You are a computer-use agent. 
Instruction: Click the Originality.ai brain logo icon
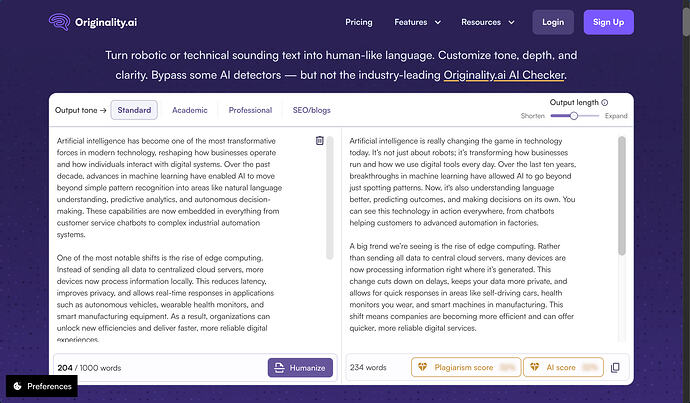(59, 22)
